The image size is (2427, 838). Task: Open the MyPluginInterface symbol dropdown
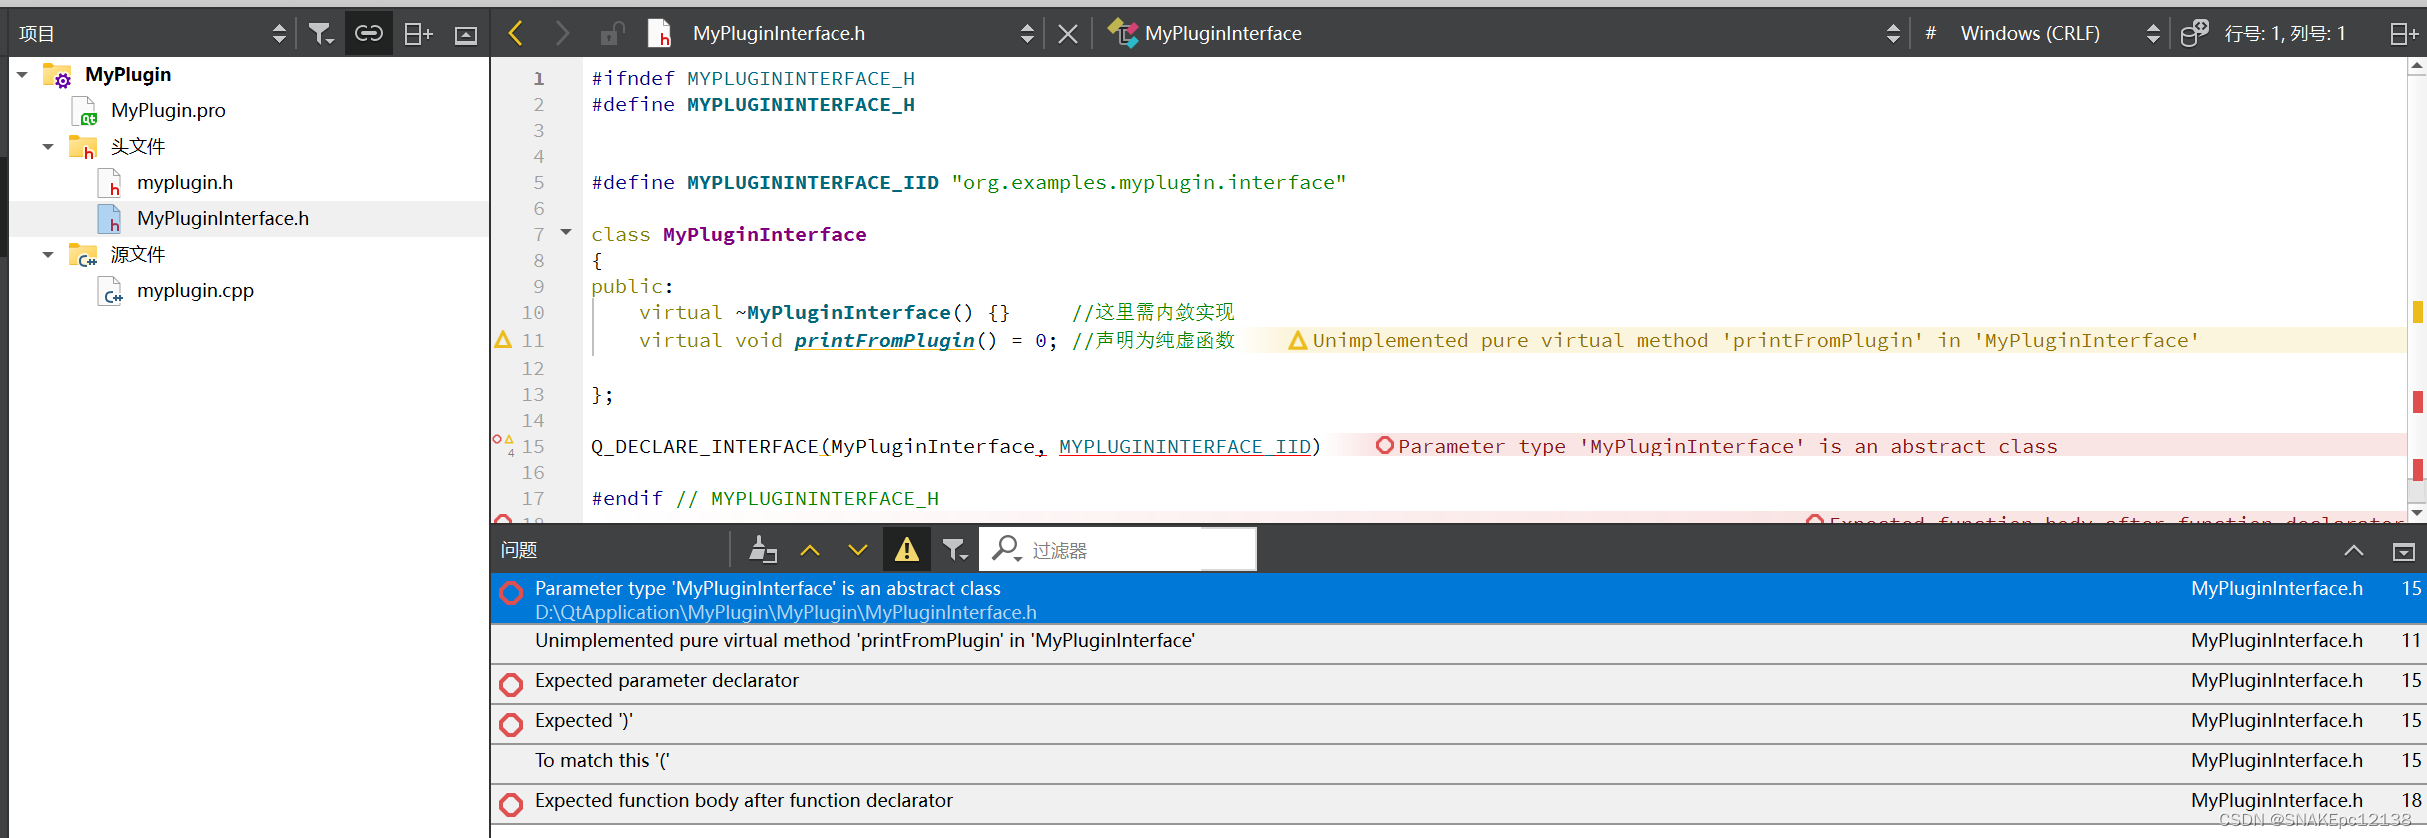1892,34
